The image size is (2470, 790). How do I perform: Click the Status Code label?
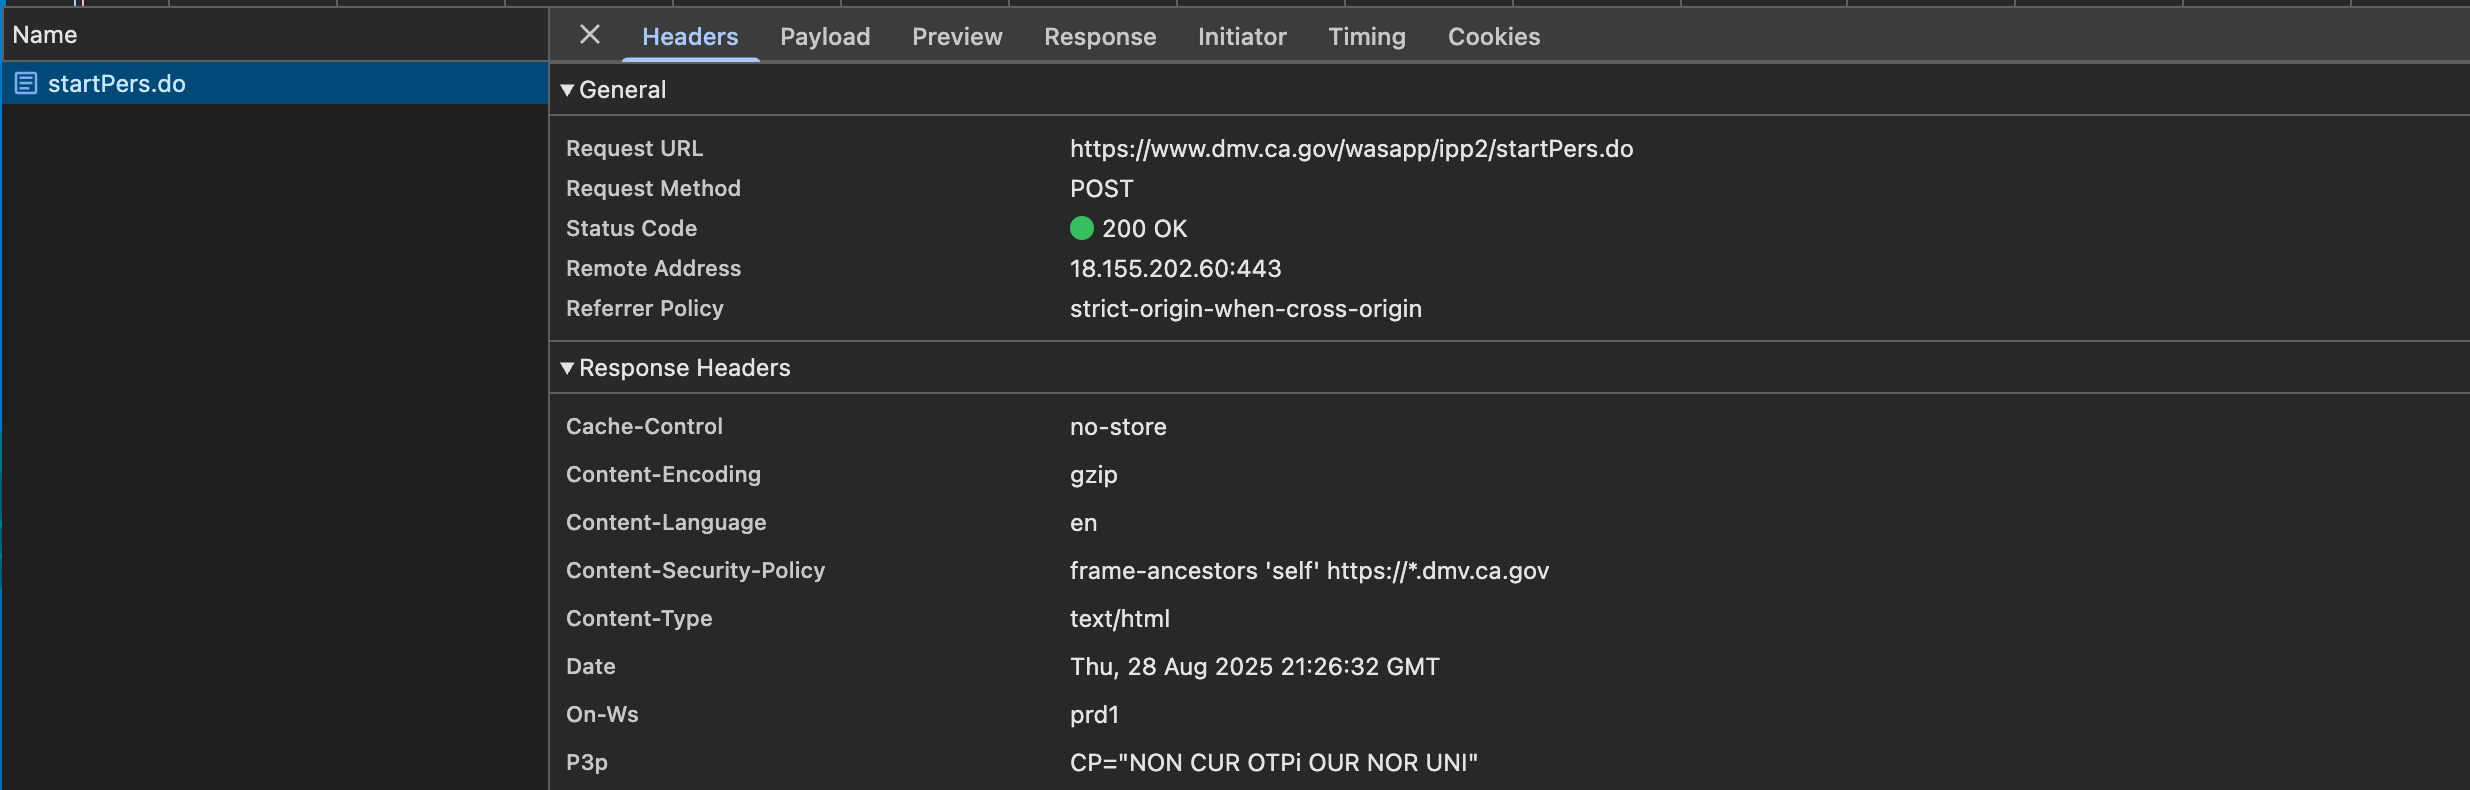click(631, 229)
